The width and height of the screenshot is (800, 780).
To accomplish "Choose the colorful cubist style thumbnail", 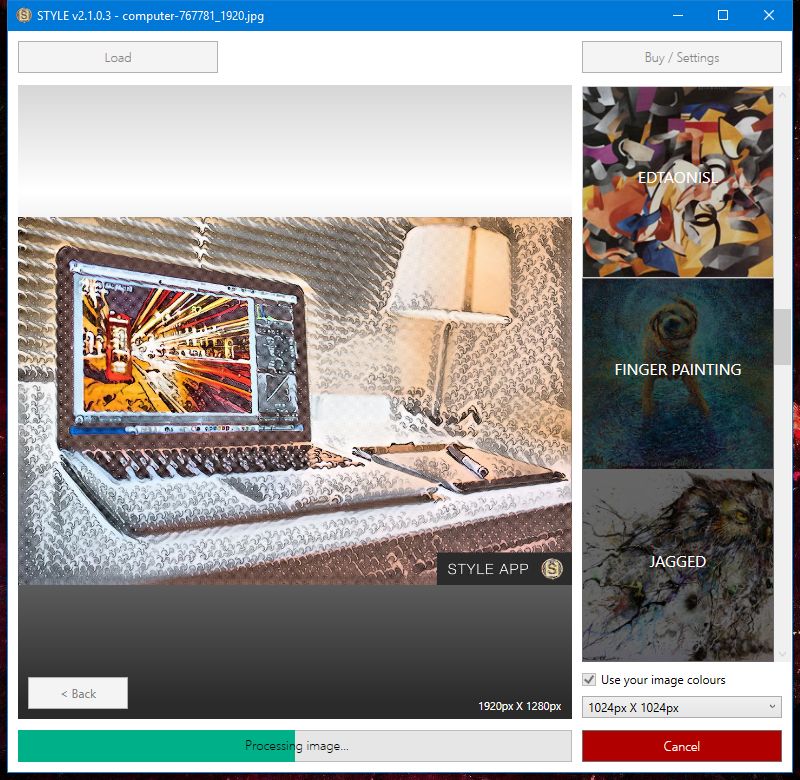I will point(678,182).
